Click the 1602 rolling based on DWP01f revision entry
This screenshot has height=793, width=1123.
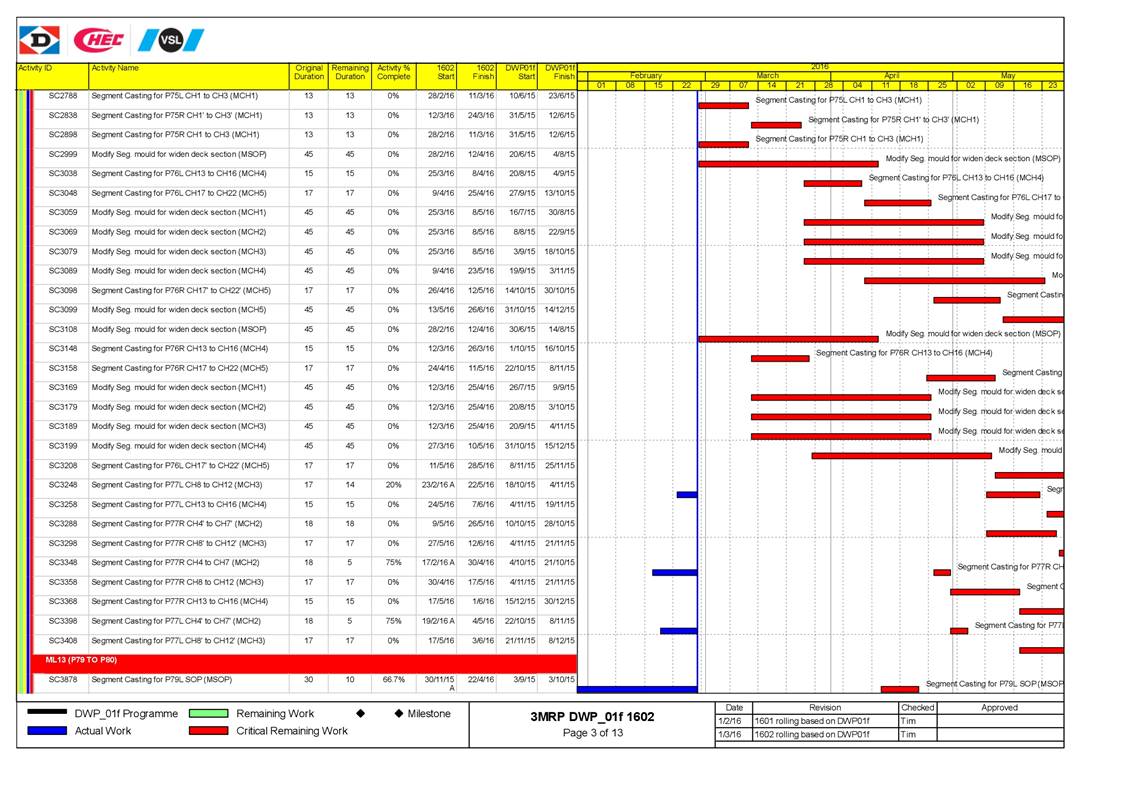pyautogui.click(x=812, y=734)
